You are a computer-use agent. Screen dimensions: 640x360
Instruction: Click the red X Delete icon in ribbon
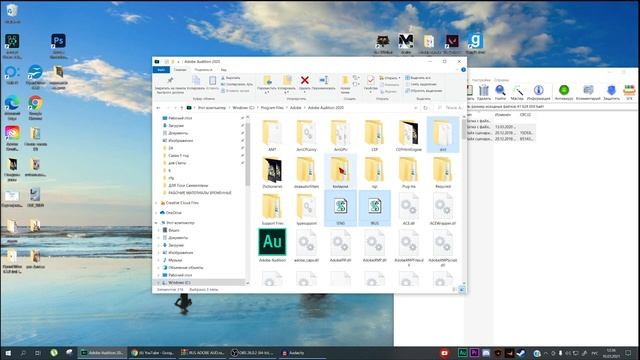click(x=304, y=80)
